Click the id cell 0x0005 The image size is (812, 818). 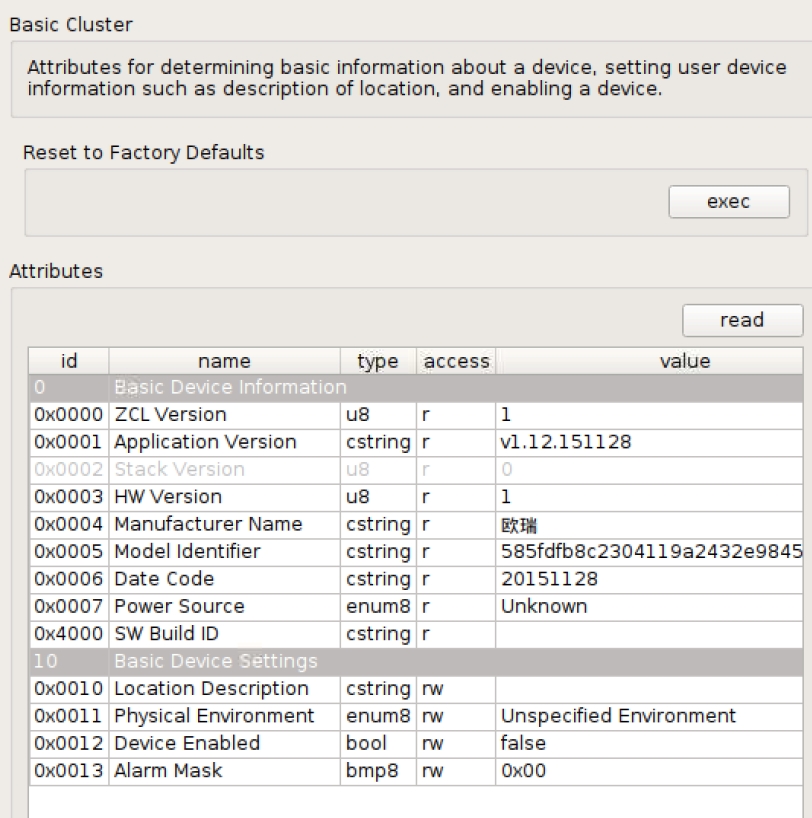pyautogui.click(x=68, y=551)
